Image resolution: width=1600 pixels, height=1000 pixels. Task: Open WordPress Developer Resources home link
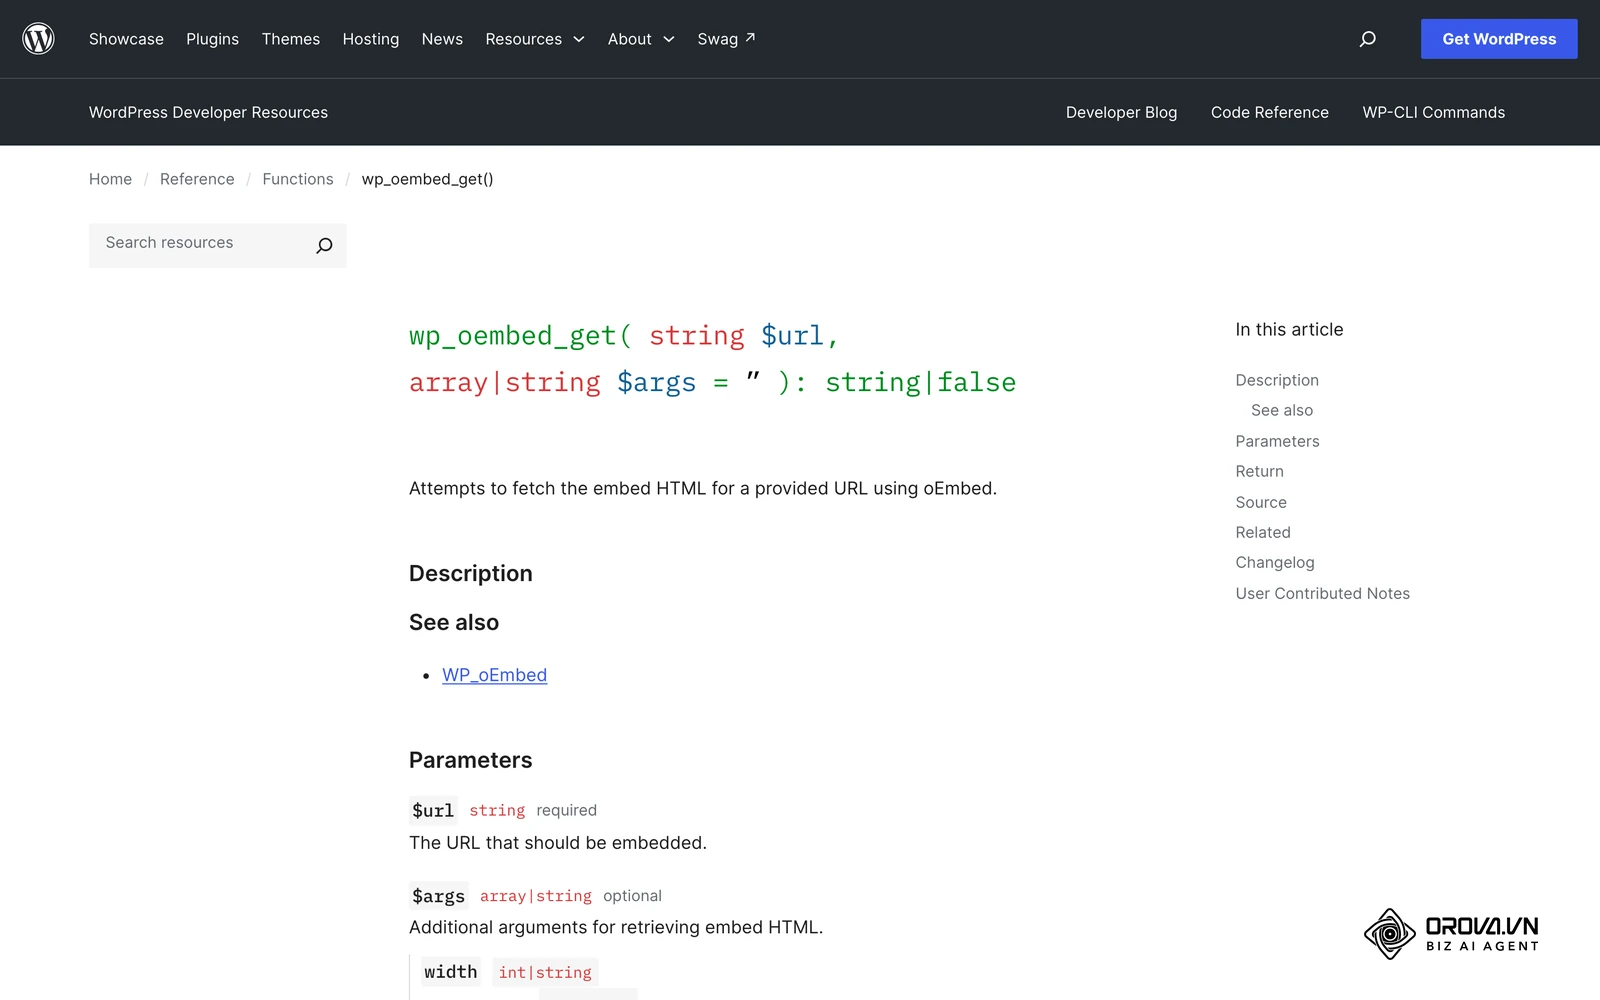click(x=208, y=112)
